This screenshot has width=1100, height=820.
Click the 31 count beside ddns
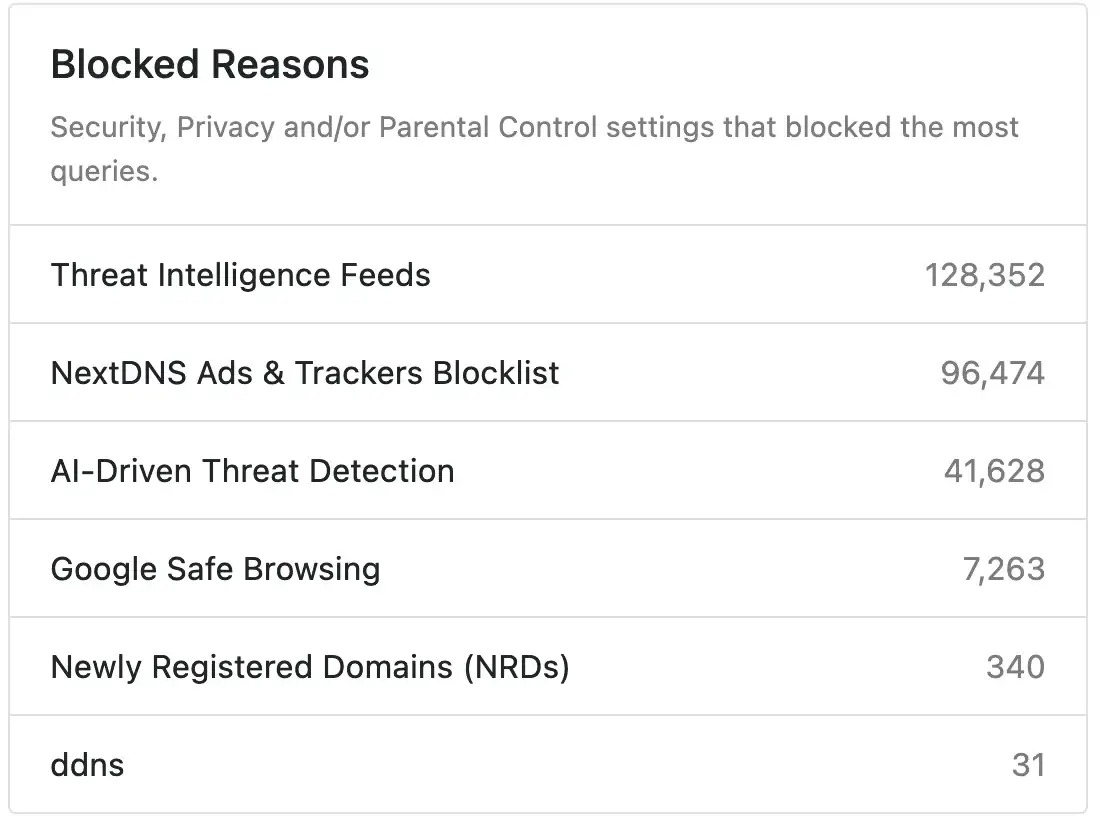coord(1028,765)
